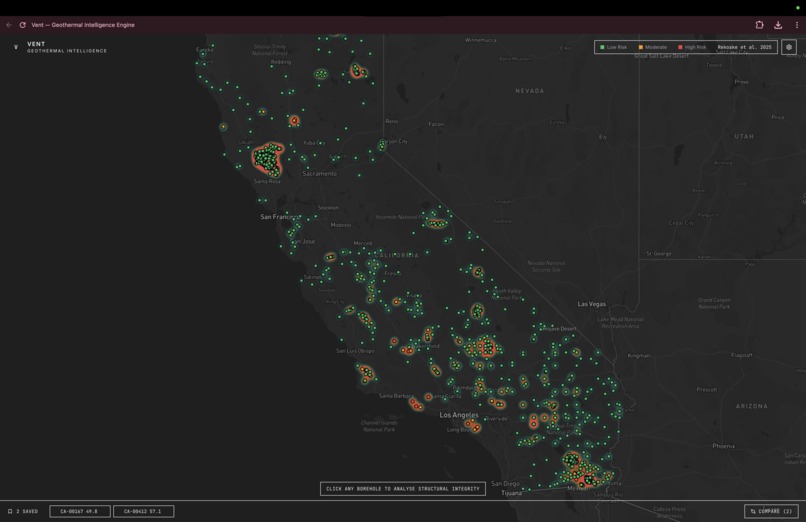Click the High Risk legend label
The width and height of the screenshot is (806, 522).
point(695,47)
